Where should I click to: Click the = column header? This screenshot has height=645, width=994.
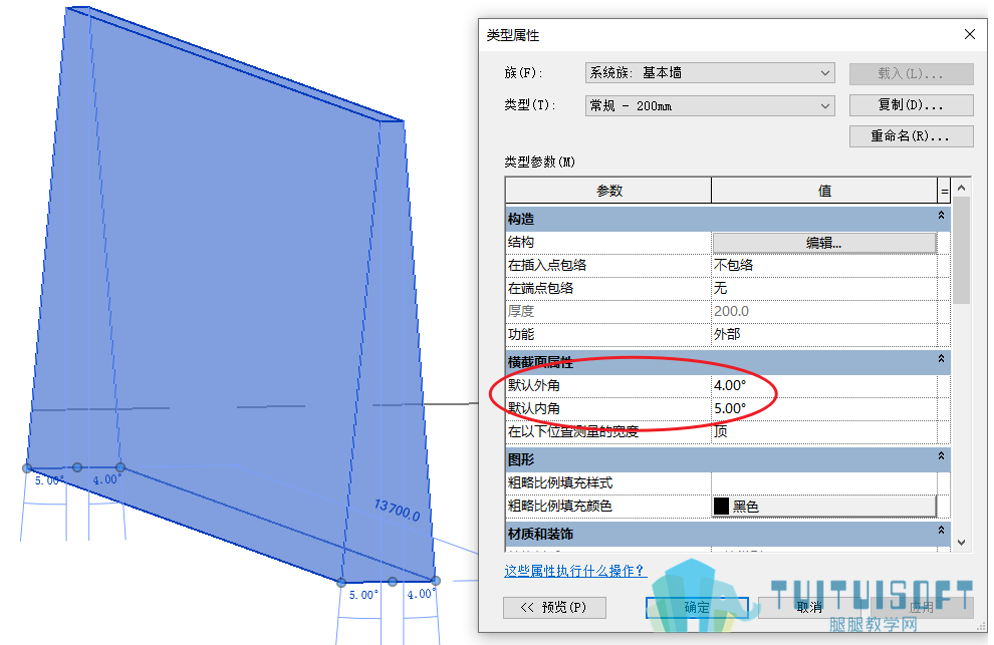pos(944,191)
